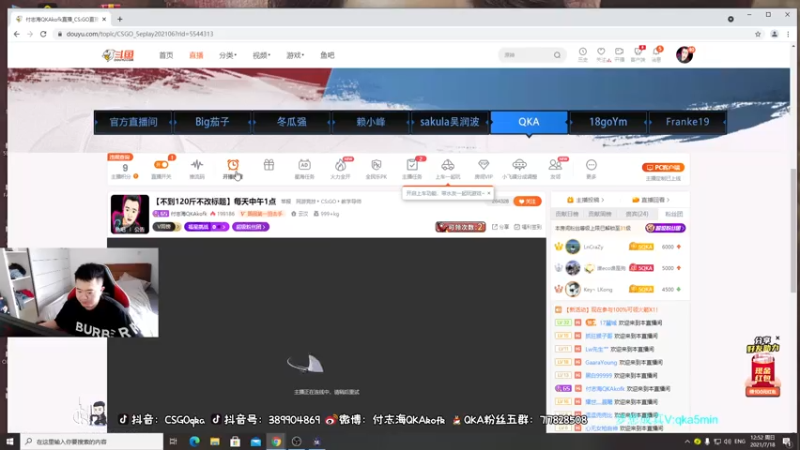
Task: Click the orange follow button
Action: pyautogui.click(x=527, y=201)
